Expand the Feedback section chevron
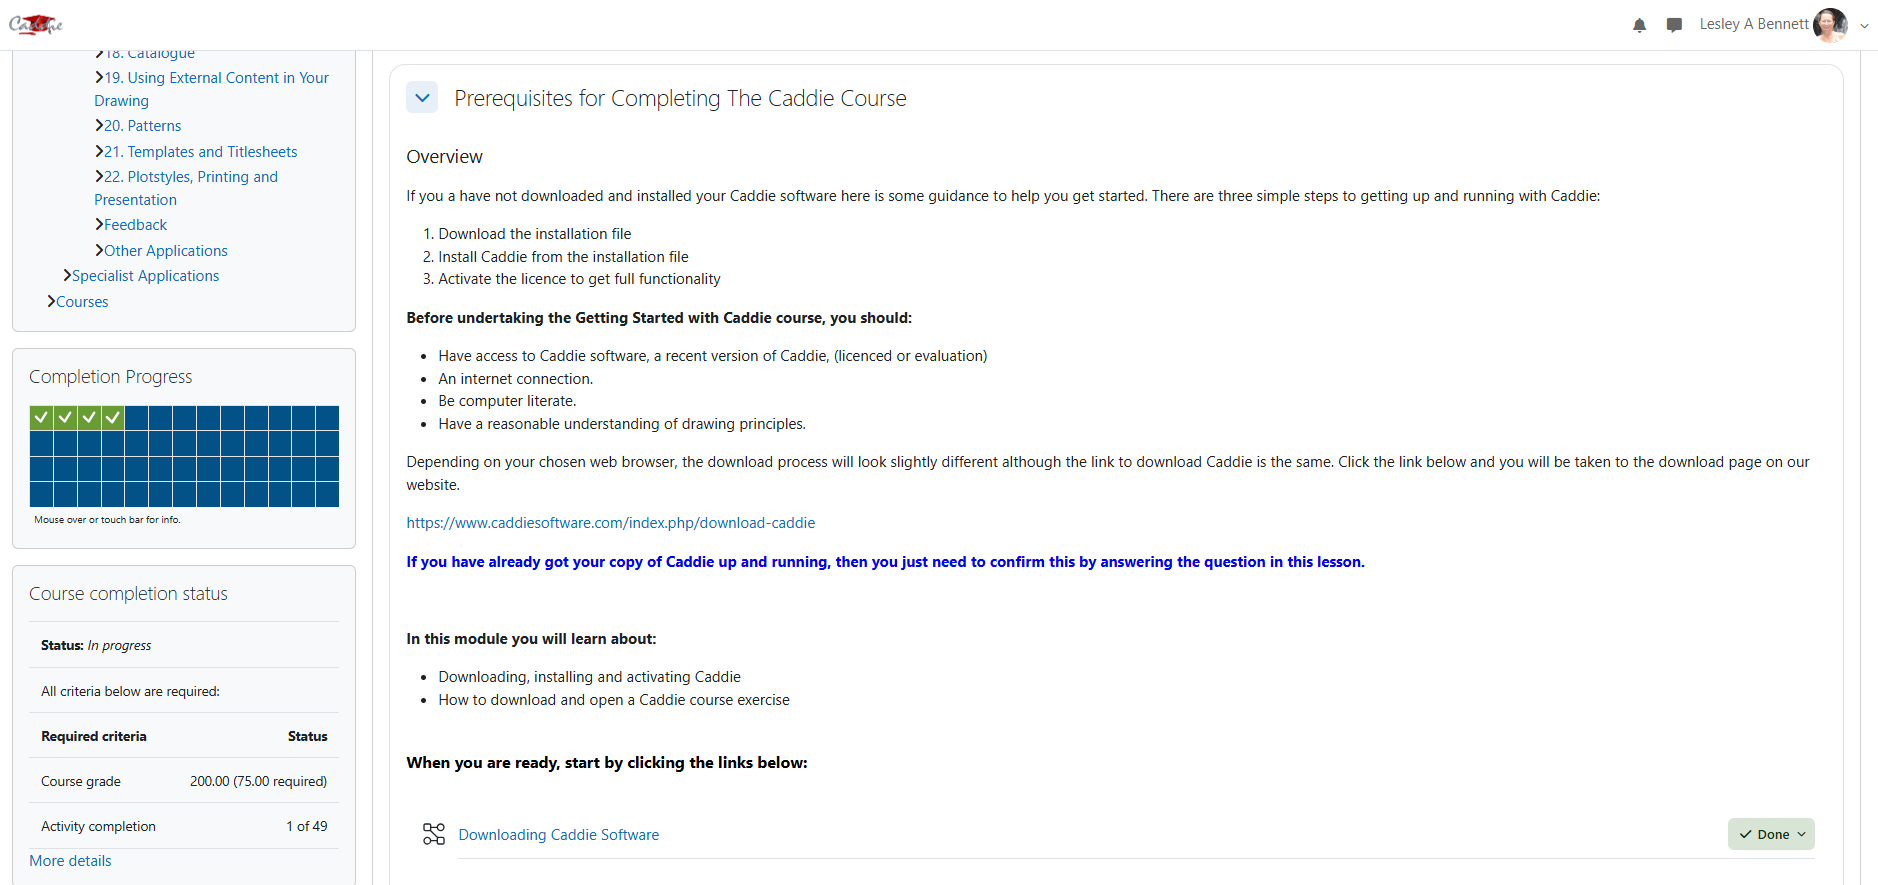This screenshot has height=885, width=1878. pos(99,225)
